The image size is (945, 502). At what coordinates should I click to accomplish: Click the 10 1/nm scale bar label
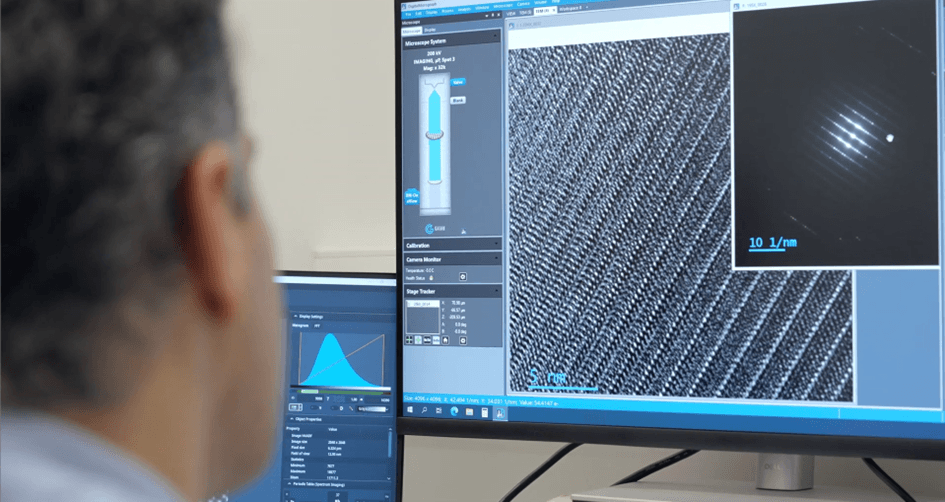pyautogui.click(x=773, y=242)
